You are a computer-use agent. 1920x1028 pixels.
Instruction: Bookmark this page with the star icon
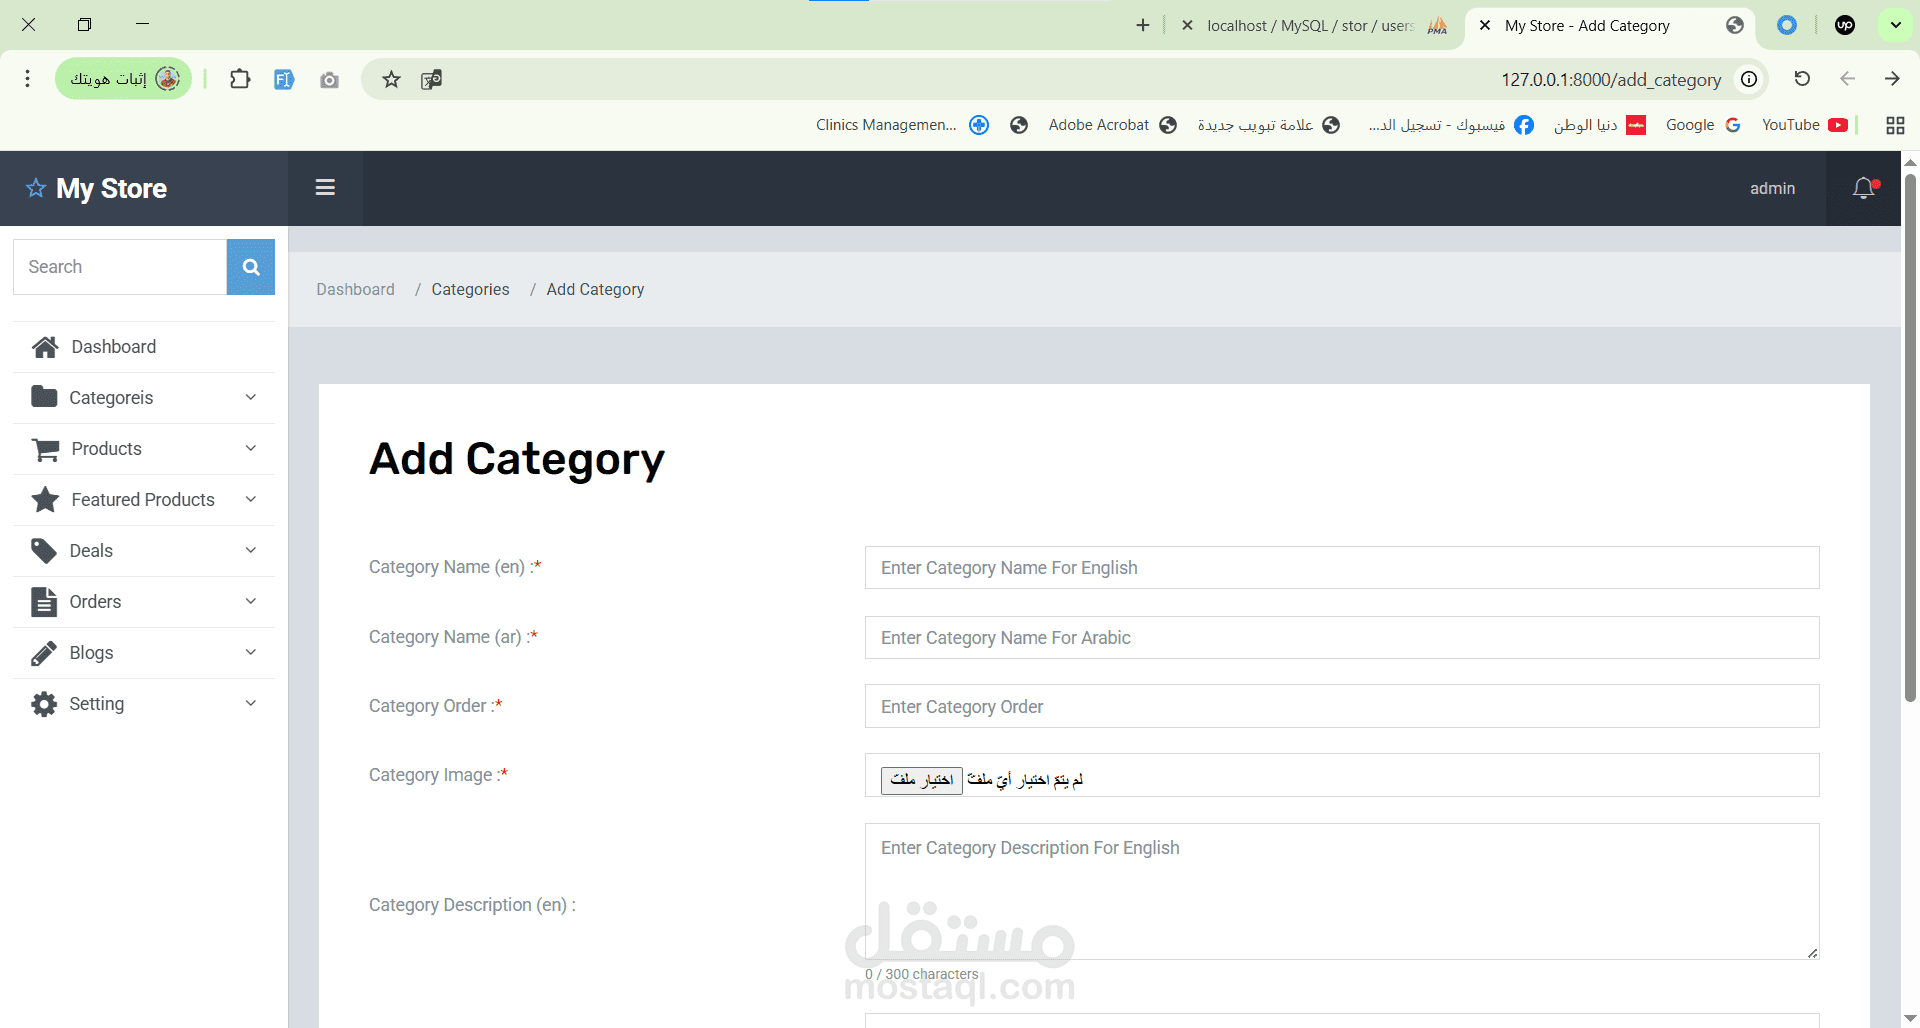[x=391, y=79]
